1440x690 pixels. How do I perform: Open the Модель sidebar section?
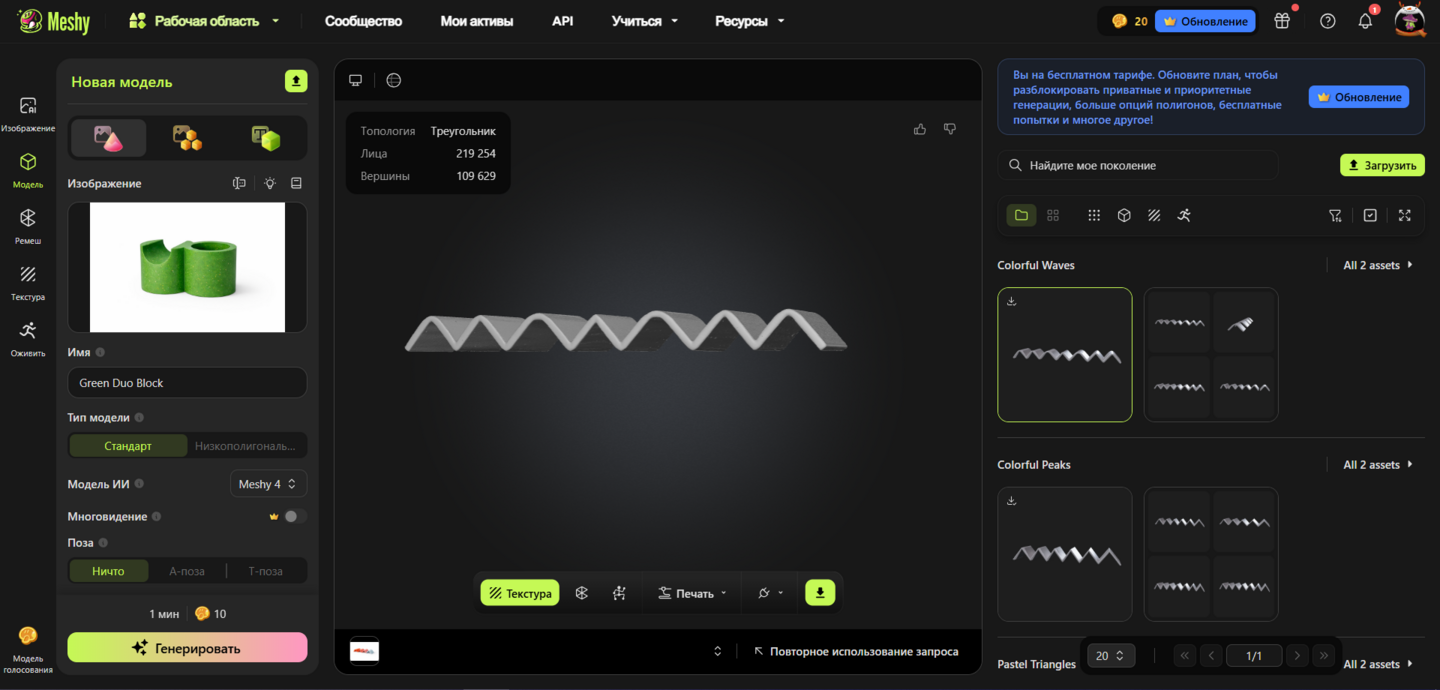click(x=28, y=169)
